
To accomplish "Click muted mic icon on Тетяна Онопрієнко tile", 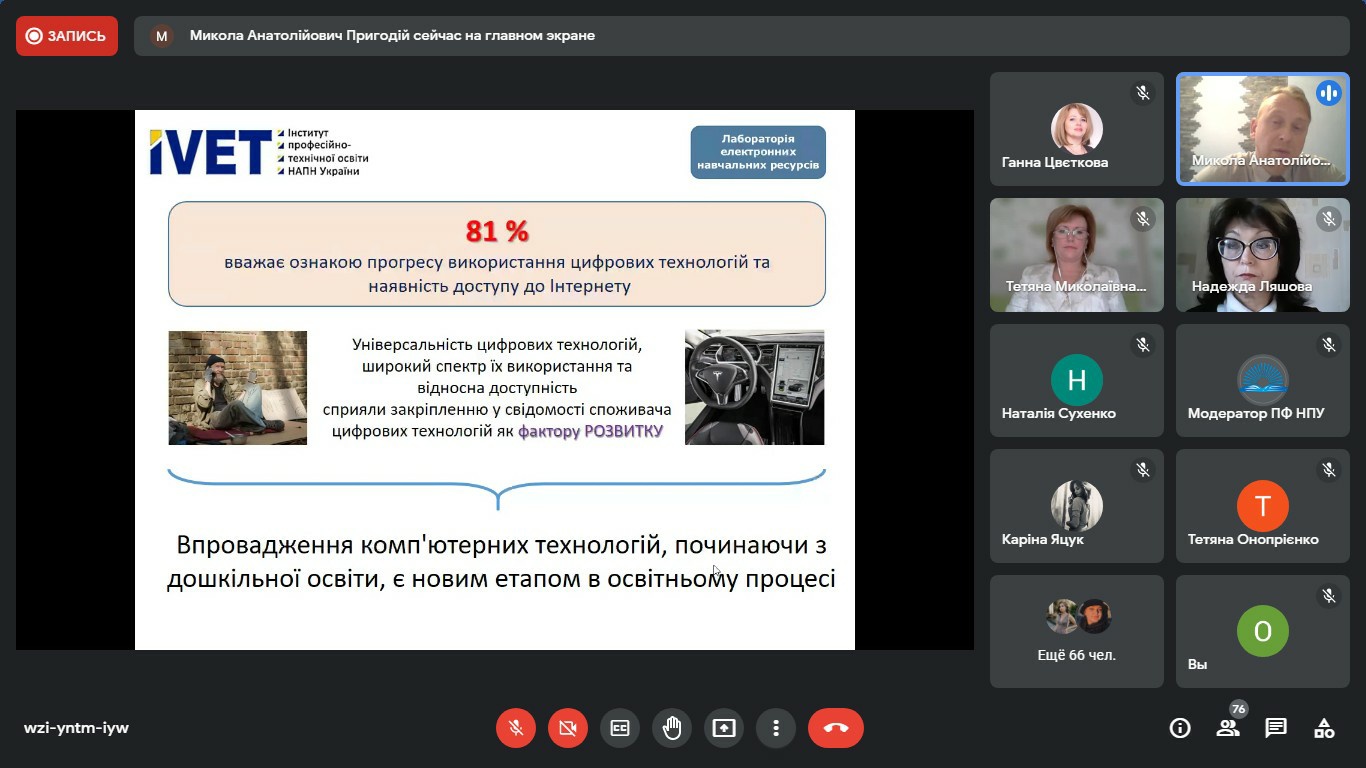I will (1329, 470).
